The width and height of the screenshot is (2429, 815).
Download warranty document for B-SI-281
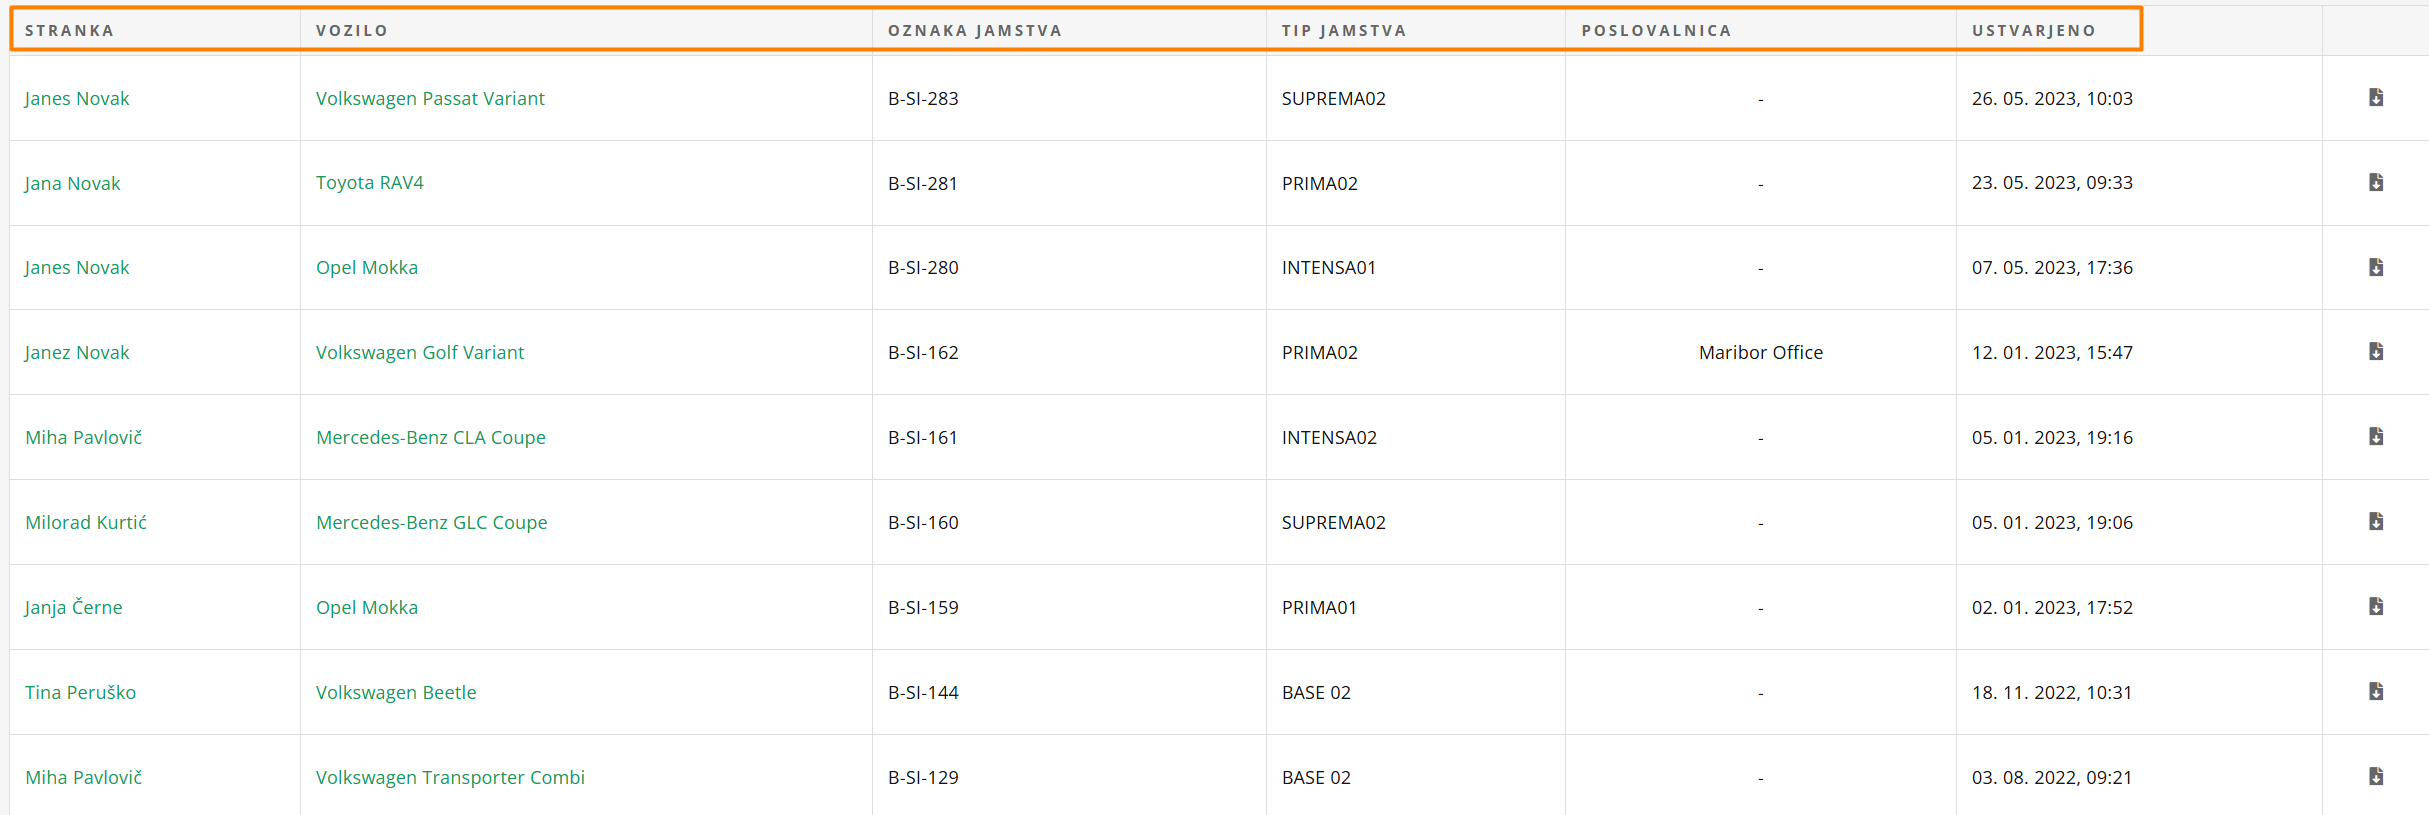click(2376, 183)
